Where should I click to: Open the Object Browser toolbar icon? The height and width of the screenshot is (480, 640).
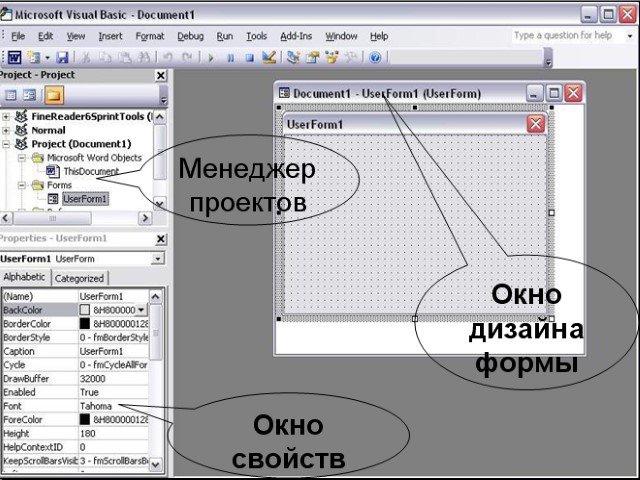332,58
